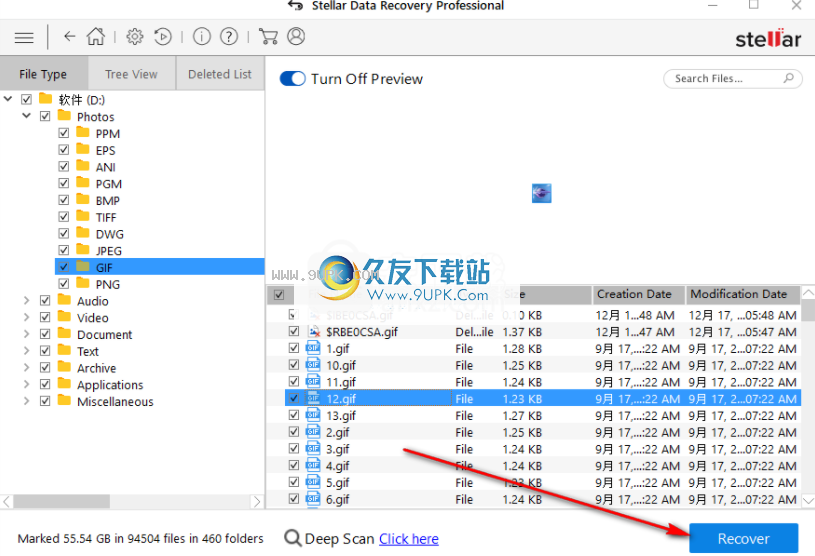Click the search magnifier icon
This screenshot has height=556, width=815.
click(x=788, y=78)
